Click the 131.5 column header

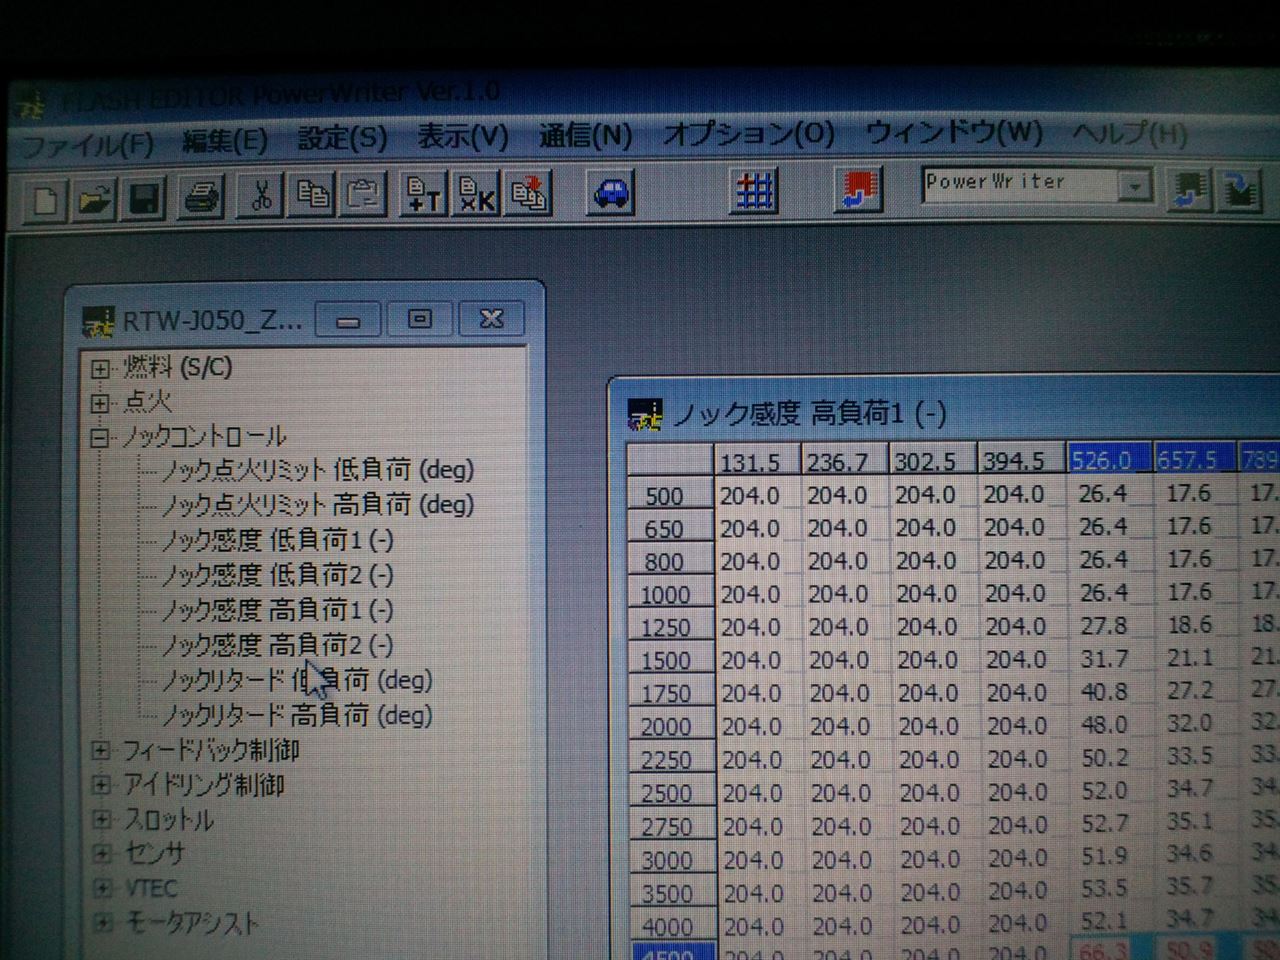[x=757, y=461]
